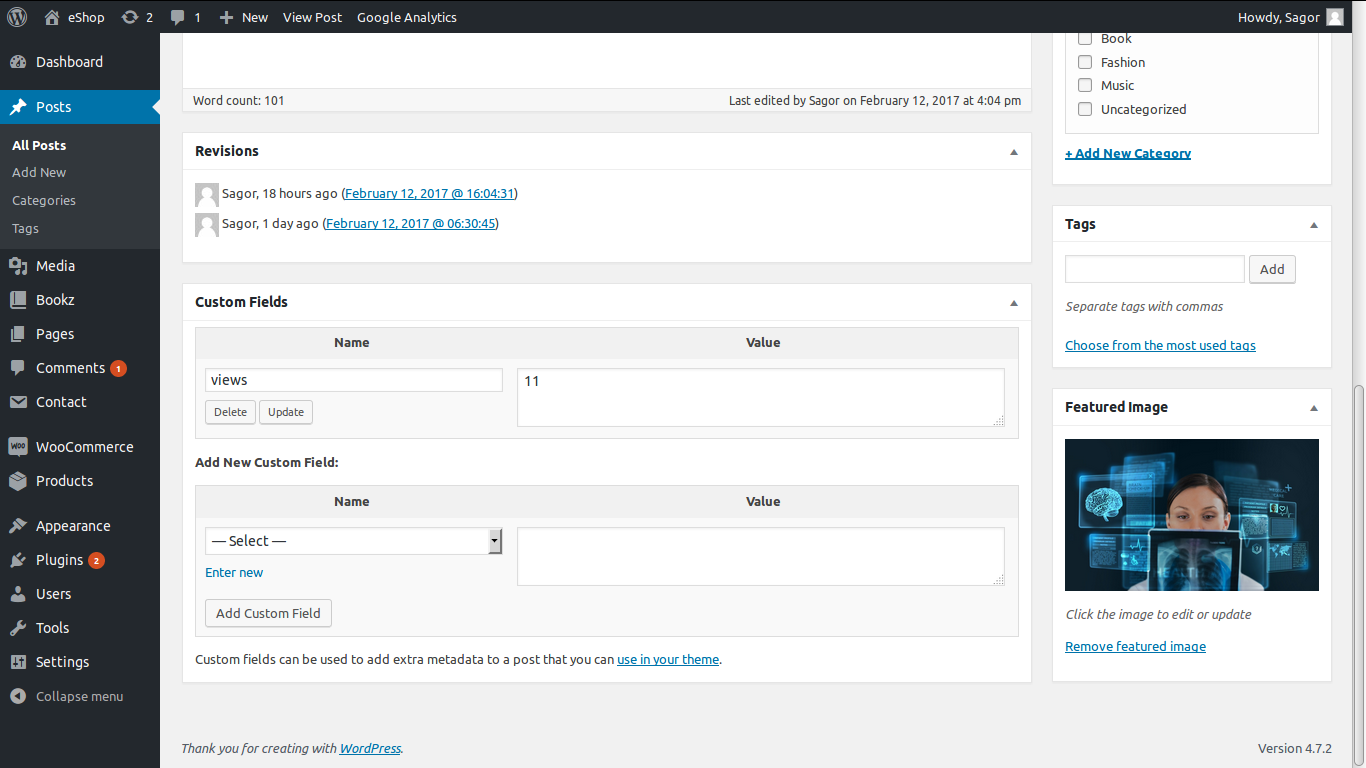Click the Add Custom Field button

[268, 613]
